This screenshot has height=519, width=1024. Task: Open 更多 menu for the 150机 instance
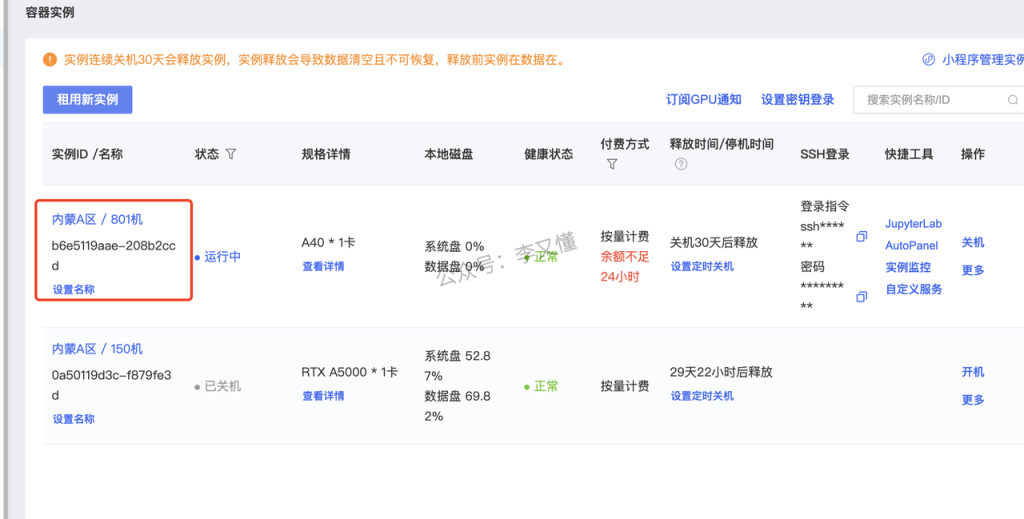(973, 400)
